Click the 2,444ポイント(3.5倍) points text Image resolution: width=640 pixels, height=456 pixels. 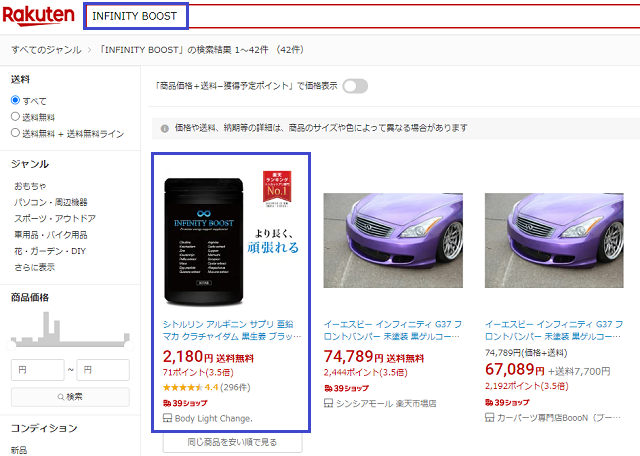pyautogui.click(x=366, y=372)
